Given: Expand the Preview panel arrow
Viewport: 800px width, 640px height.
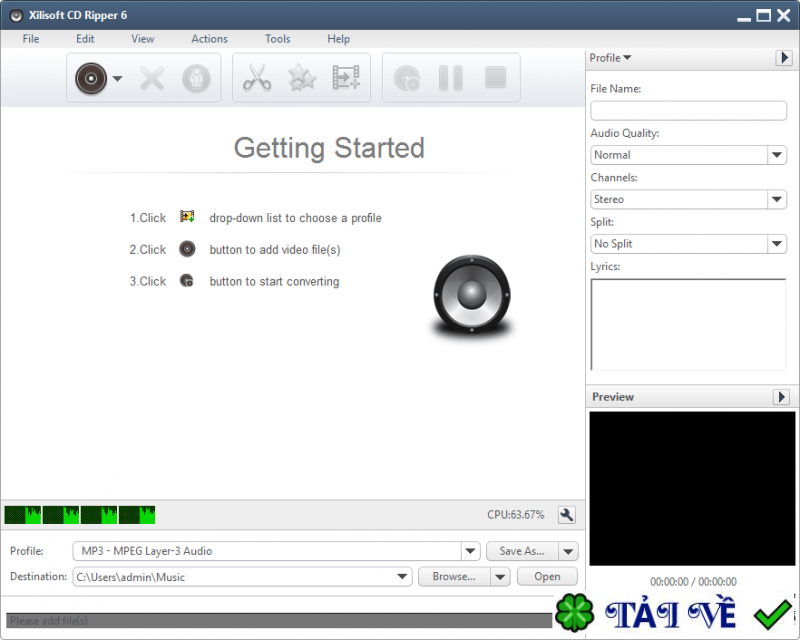Looking at the screenshot, I should (x=783, y=397).
